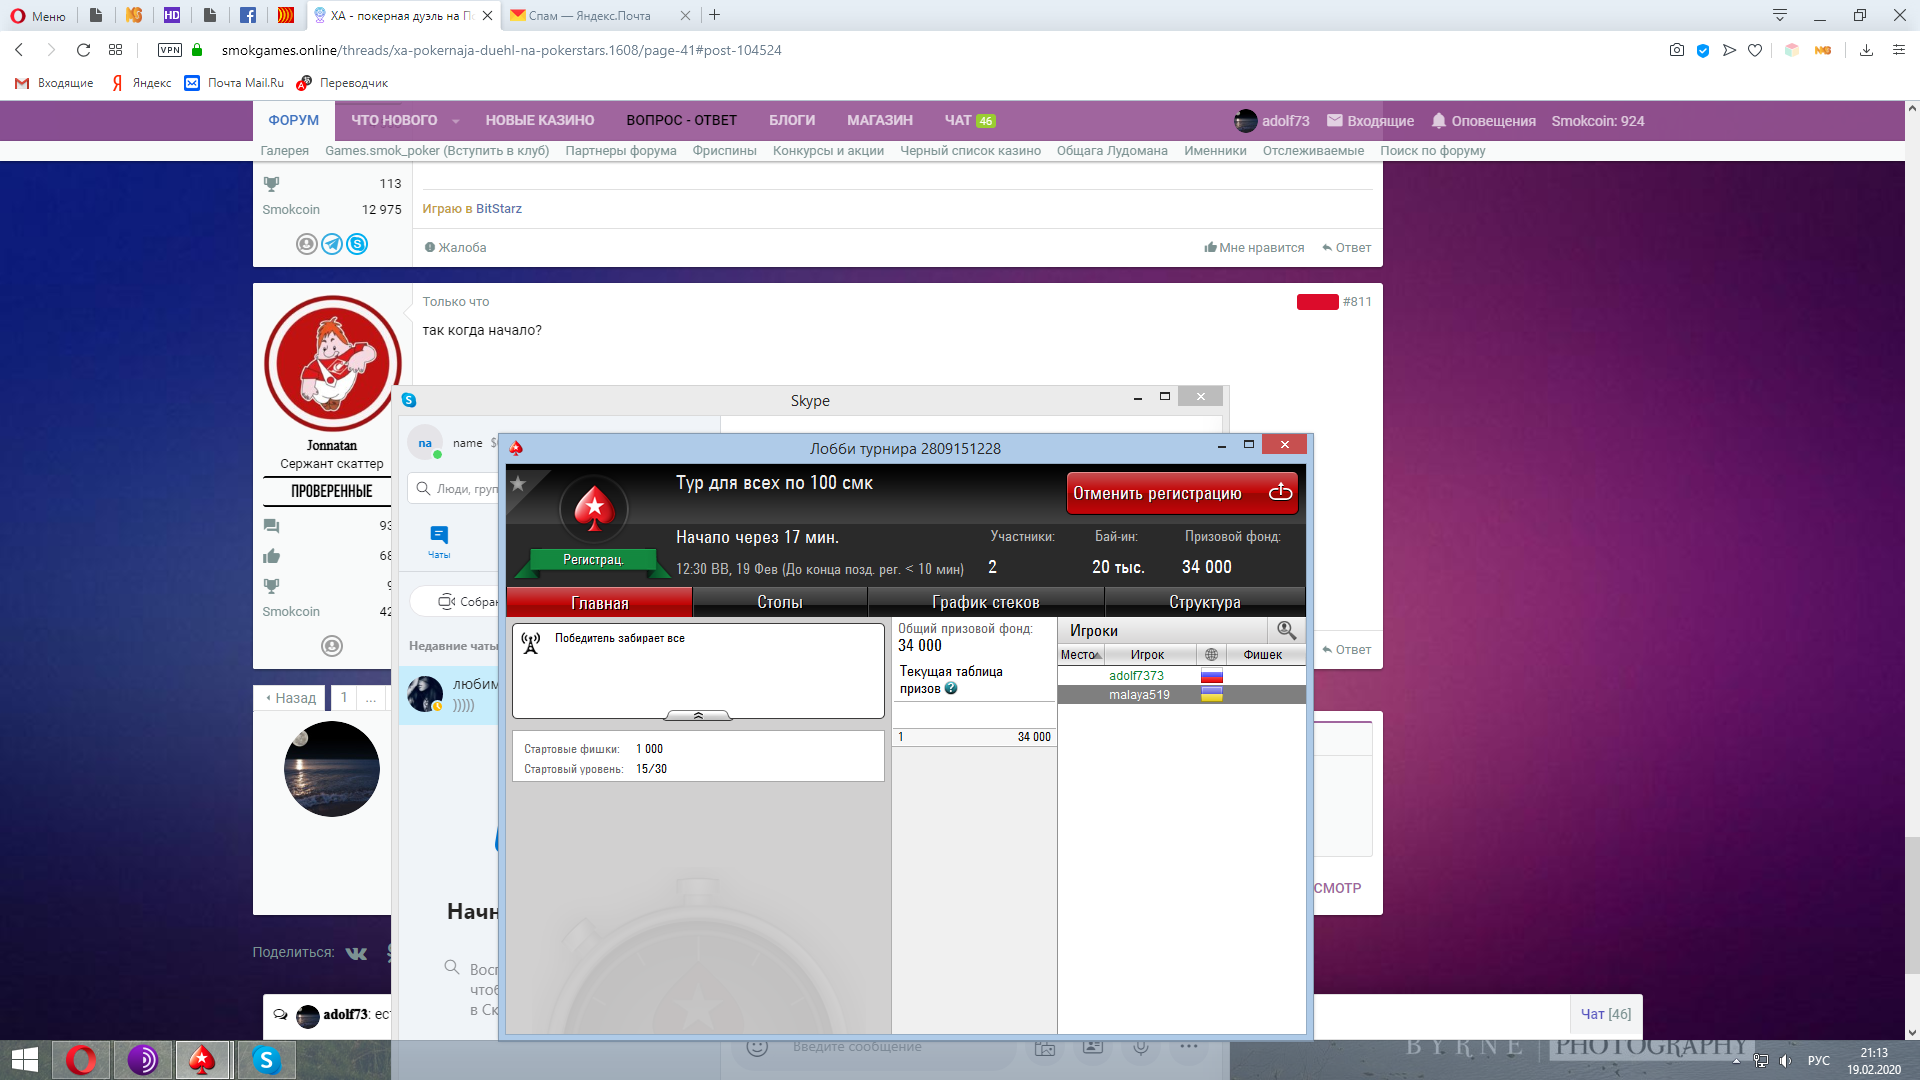Open Входящие Gmail bookmark
Viewport: 1920px width, 1080px height.
55,83
